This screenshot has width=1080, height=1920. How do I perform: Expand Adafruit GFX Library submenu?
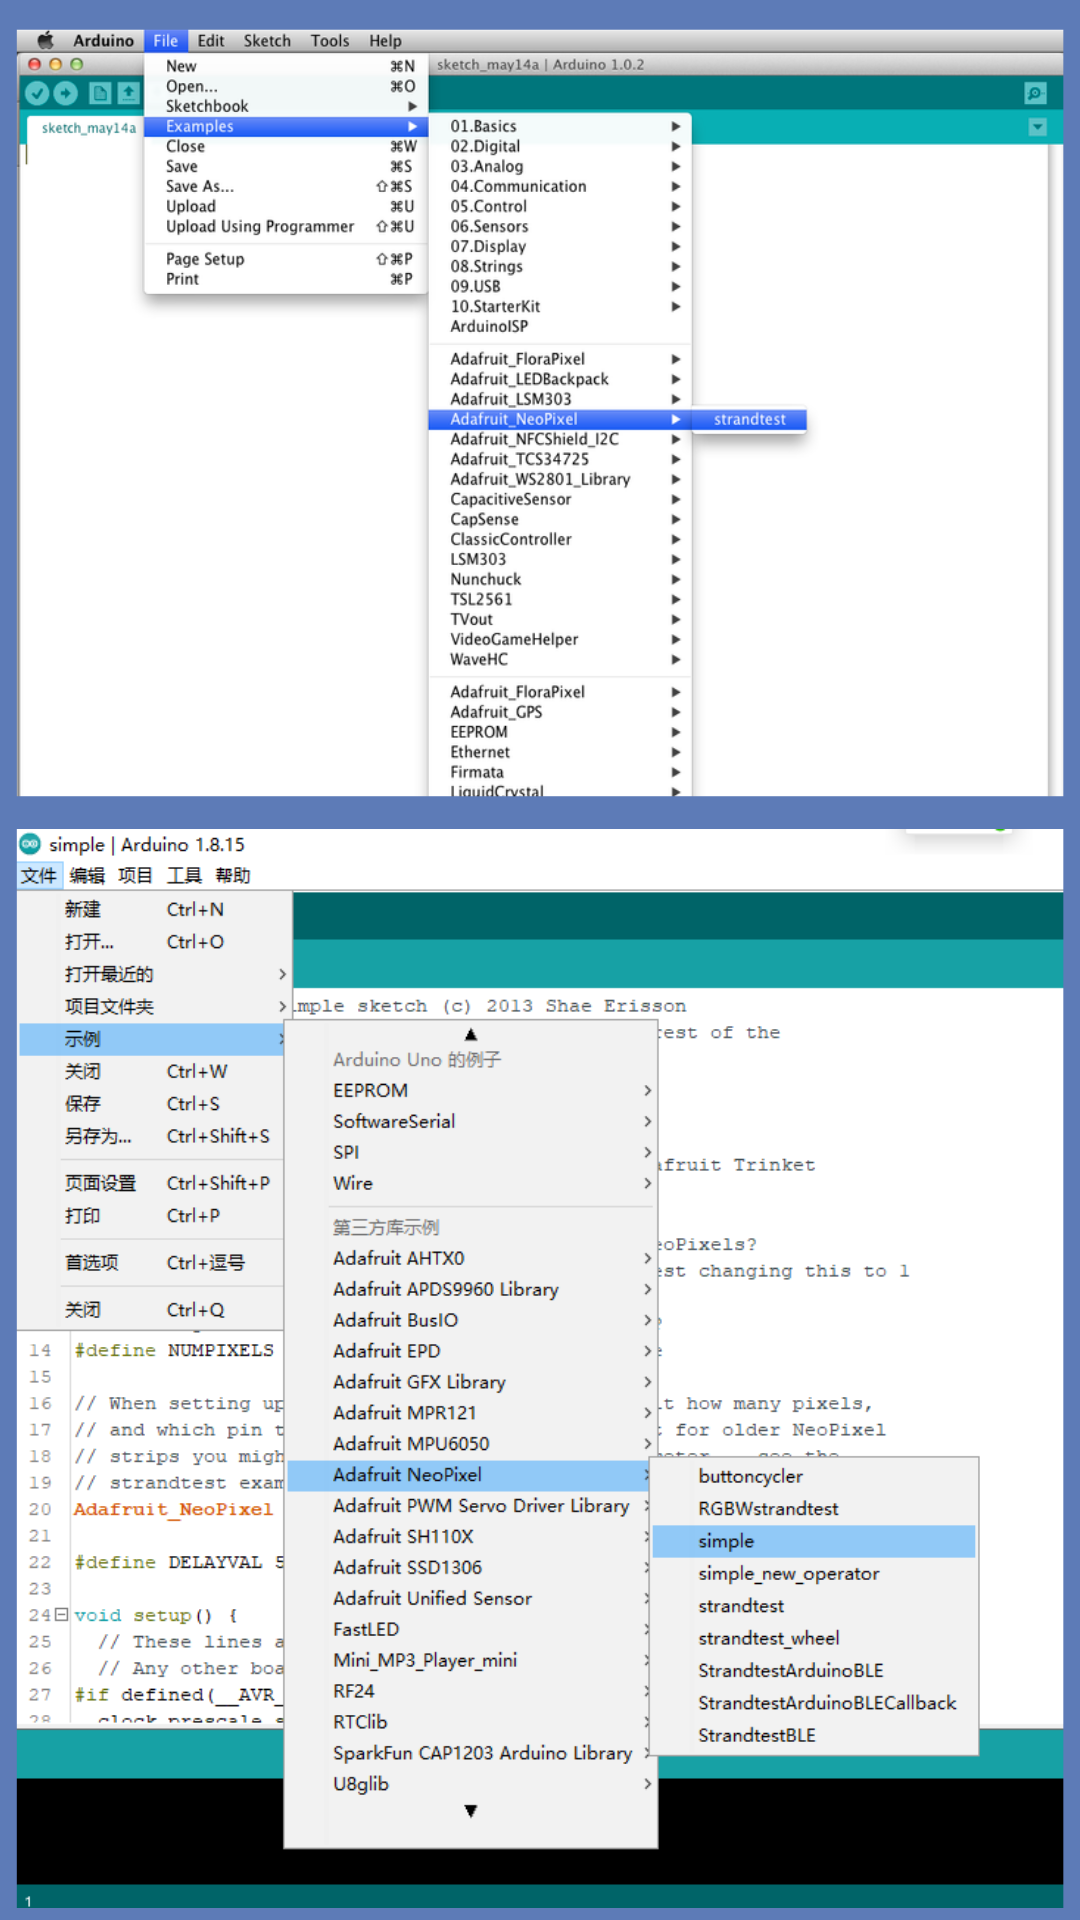coord(471,1382)
